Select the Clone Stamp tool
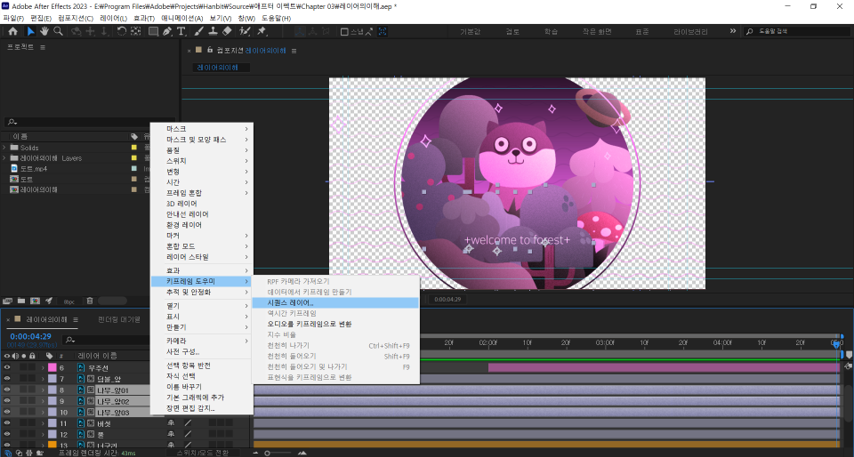 (213, 32)
